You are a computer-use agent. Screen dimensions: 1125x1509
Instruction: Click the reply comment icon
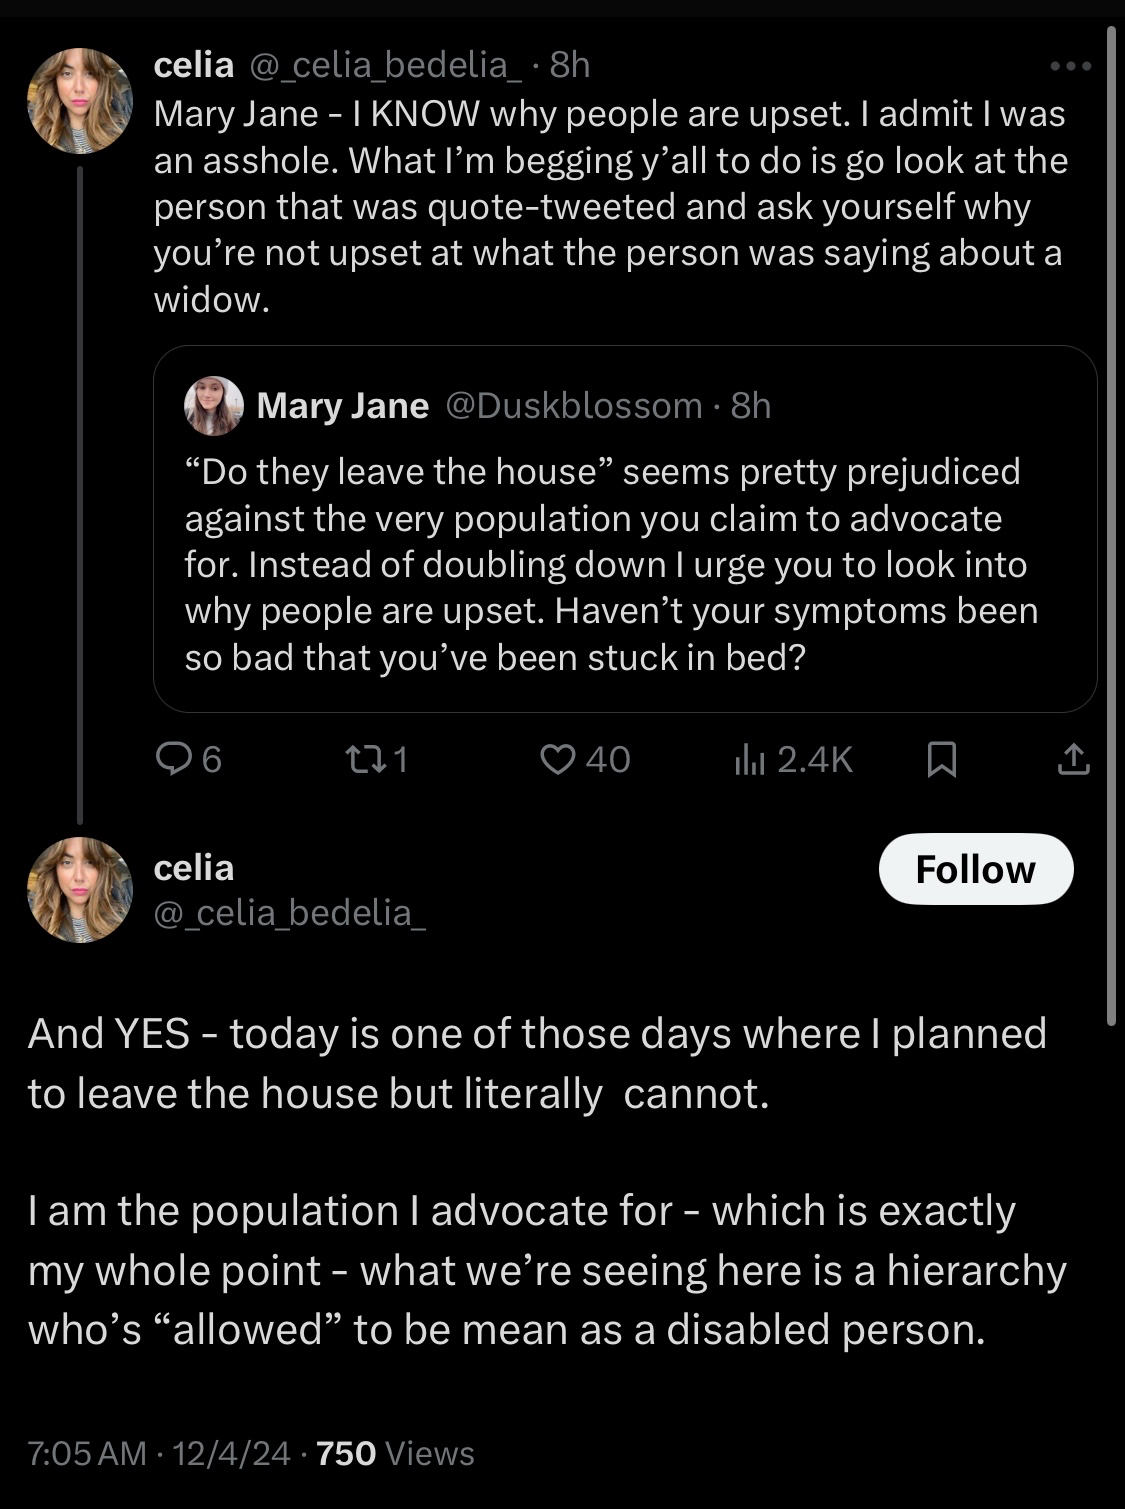click(x=174, y=760)
